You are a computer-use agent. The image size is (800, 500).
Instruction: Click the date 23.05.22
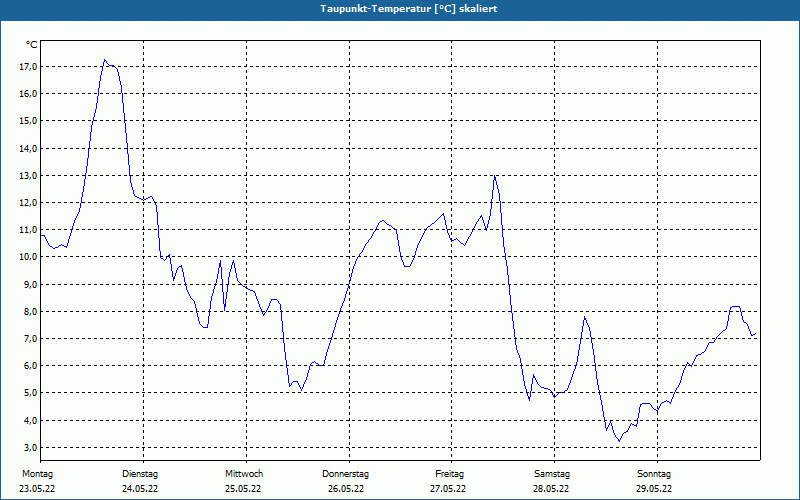(x=37, y=489)
